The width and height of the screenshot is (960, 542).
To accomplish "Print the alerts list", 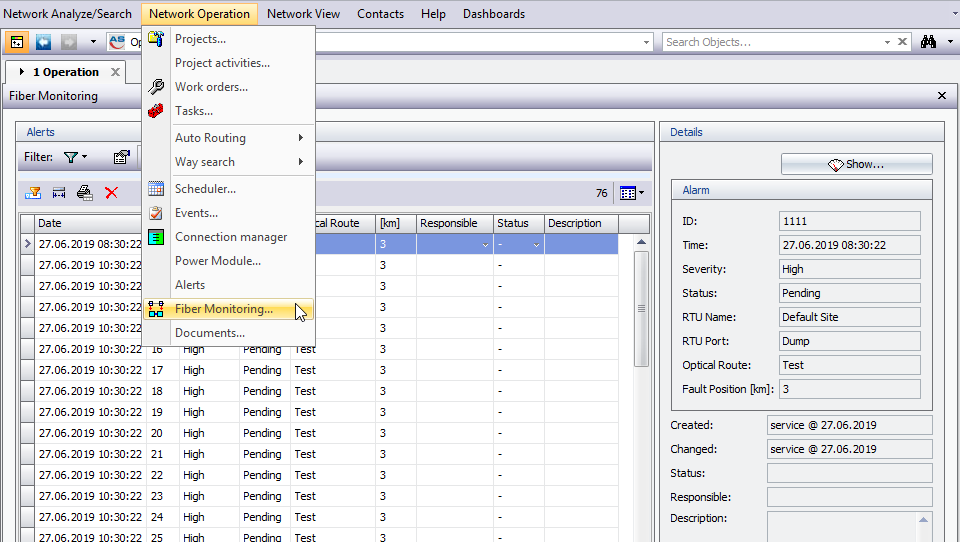I will coord(85,193).
